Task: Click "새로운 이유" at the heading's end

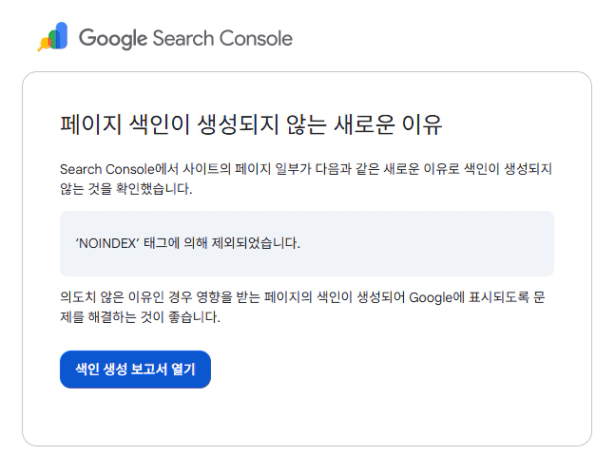Action: coord(393,127)
